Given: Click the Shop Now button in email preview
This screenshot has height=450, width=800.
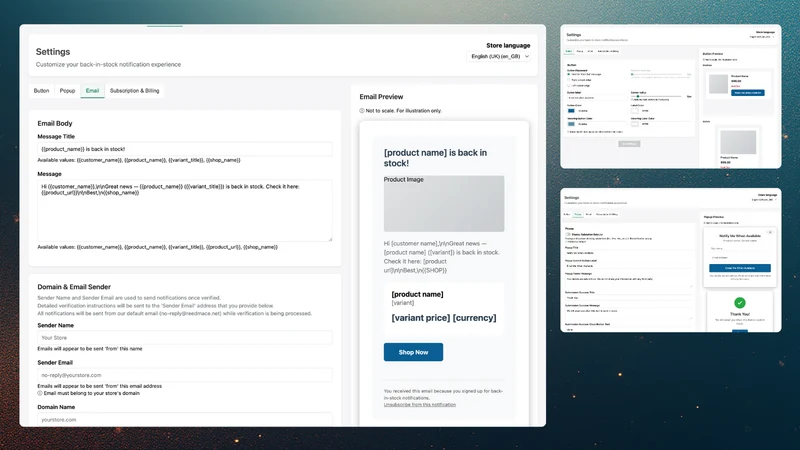Looking at the screenshot, I should [x=413, y=352].
